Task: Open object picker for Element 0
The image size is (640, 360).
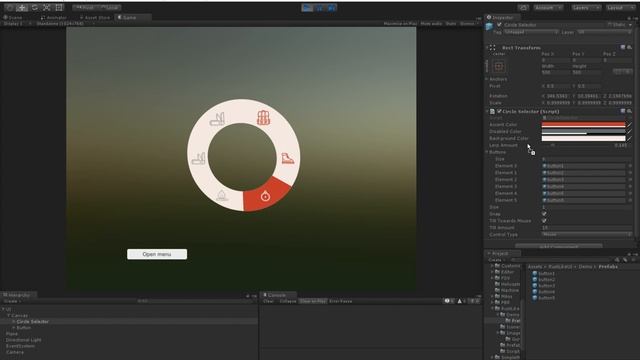Action: tap(630, 166)
